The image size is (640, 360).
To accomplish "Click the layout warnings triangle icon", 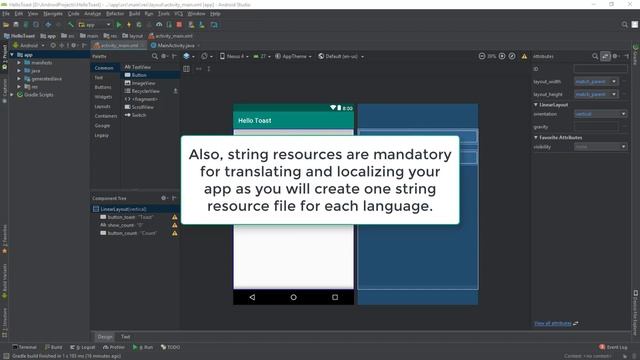I will pyautogui.click(x=524, y=56).
